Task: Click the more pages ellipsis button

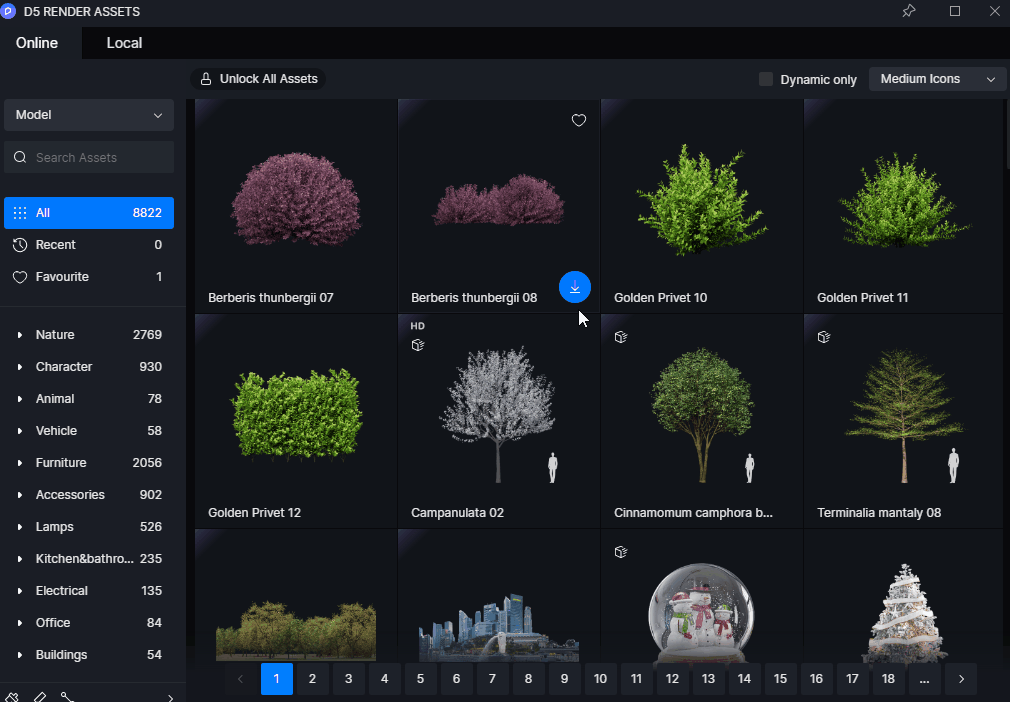Action: [924, 679]
